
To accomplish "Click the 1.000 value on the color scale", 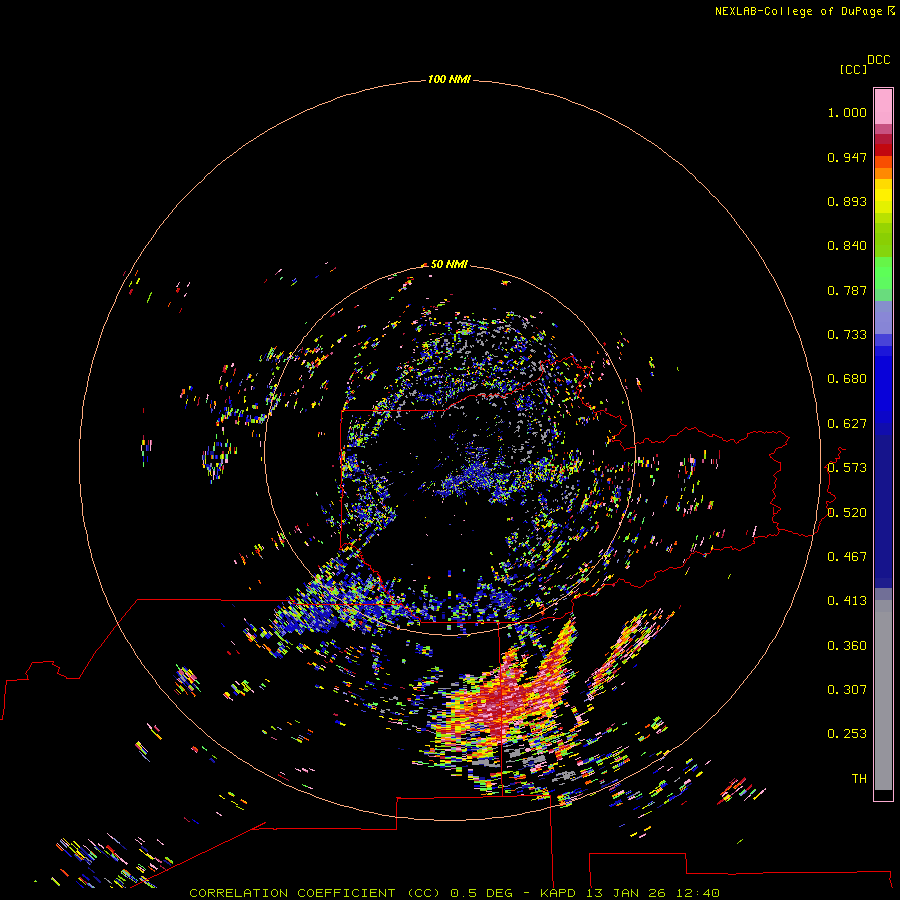I will click(847, 112).
